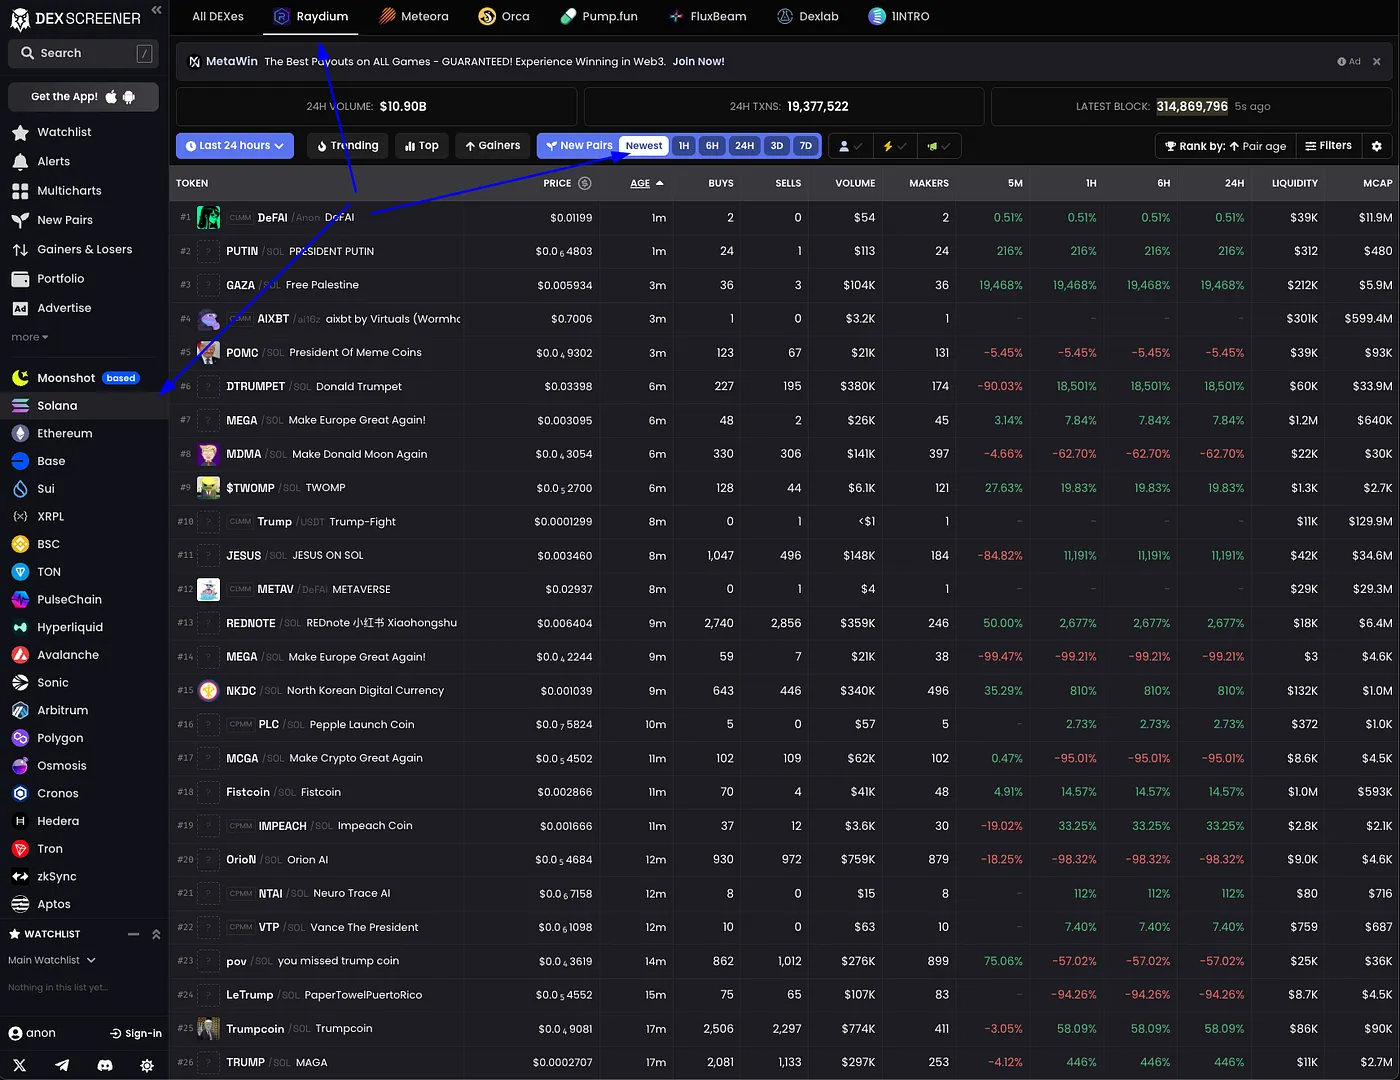The height and width of the screenshot is (1080, 1400).
Task: Click the Android app download icon
Action: coord(129,97)
